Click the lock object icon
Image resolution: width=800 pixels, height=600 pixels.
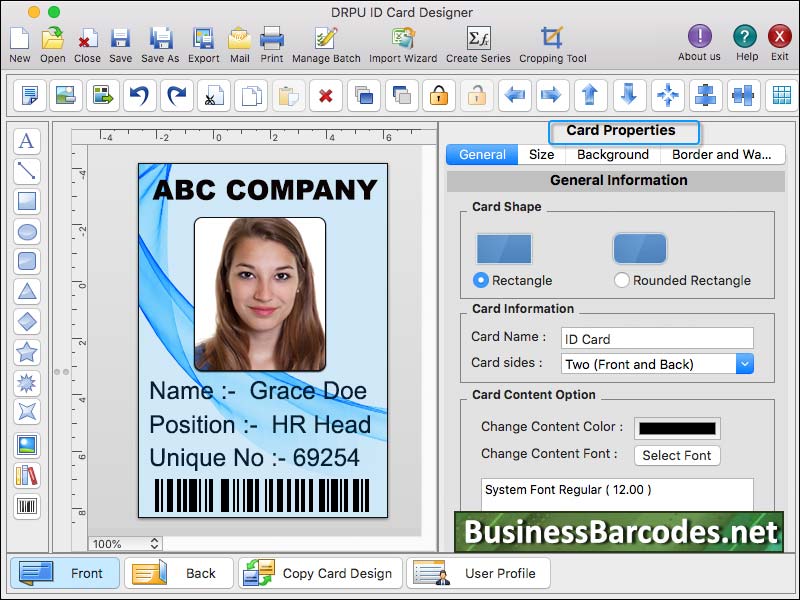click(x=437, y=95)
